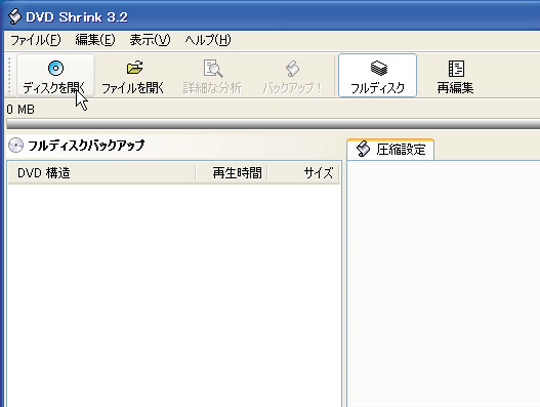540x407 pixels.
Task: Select the フルディスク stack icon
Action: pos(379,68)
